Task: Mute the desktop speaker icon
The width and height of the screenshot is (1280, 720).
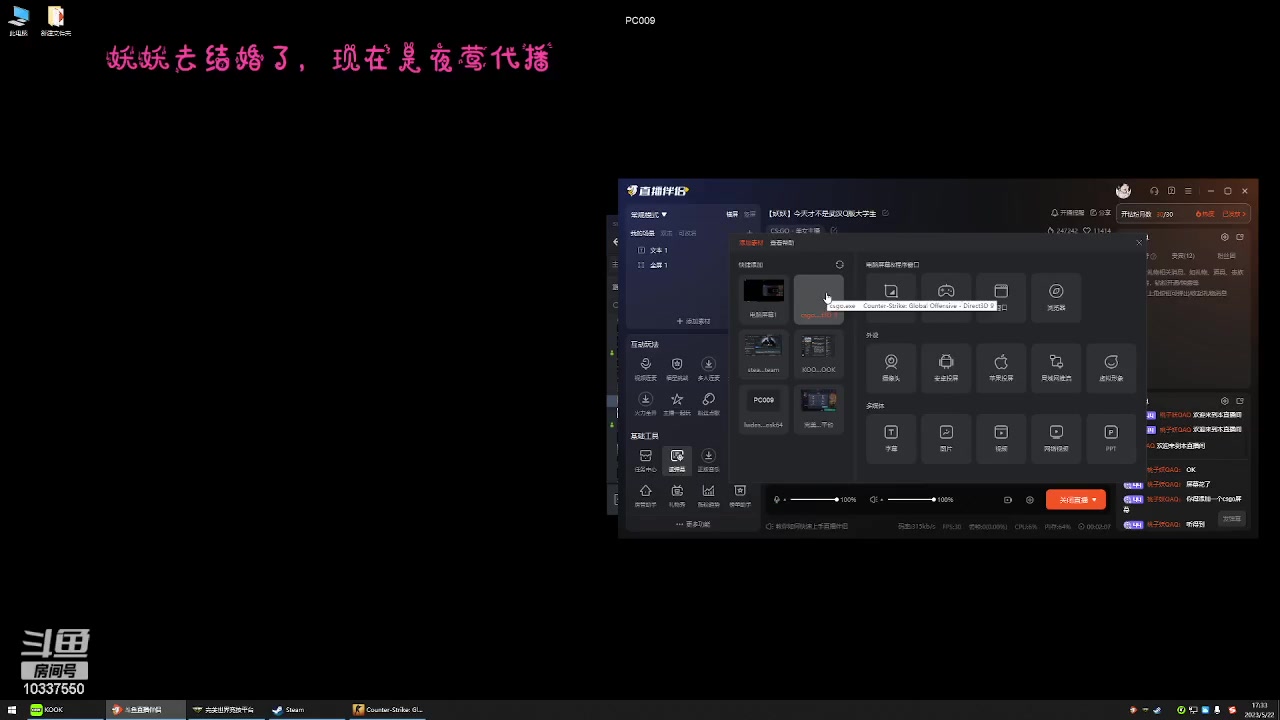Action: 873,500
